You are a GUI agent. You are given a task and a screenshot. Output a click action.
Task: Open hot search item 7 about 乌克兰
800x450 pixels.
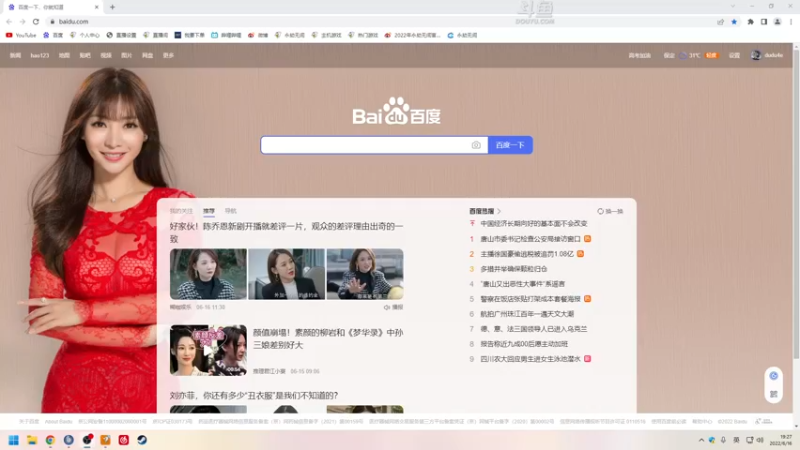tap(534, 329)
